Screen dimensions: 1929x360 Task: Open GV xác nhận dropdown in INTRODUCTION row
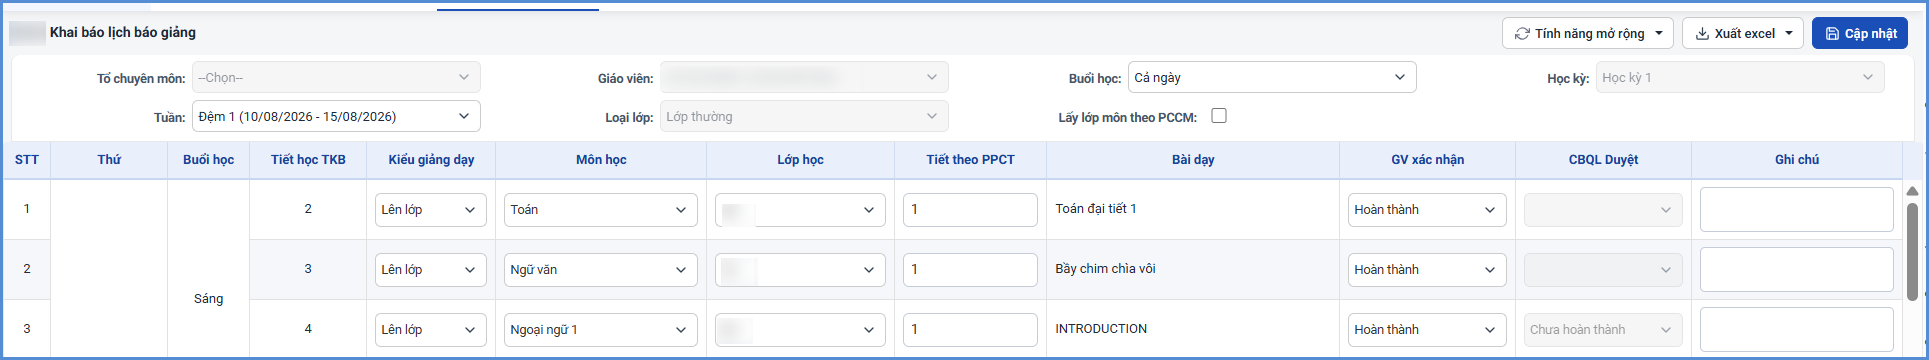(1427, 330)
